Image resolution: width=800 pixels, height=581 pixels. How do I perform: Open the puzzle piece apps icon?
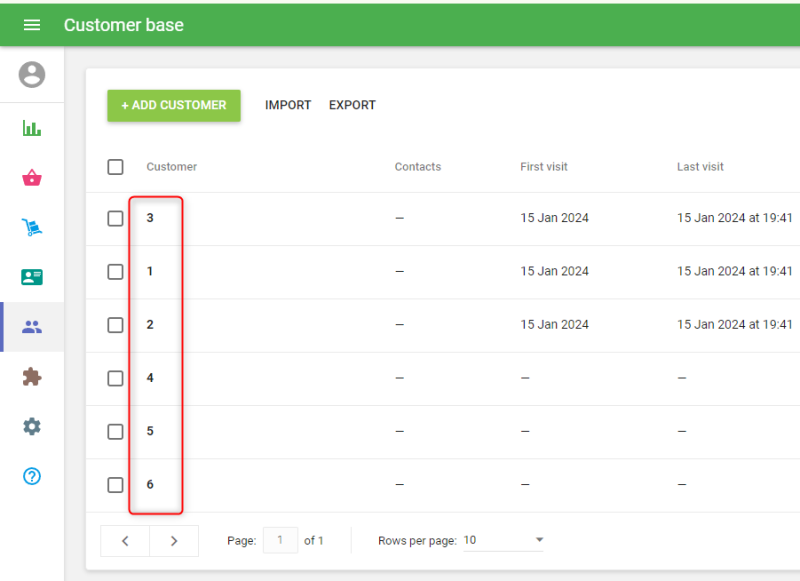32,377
